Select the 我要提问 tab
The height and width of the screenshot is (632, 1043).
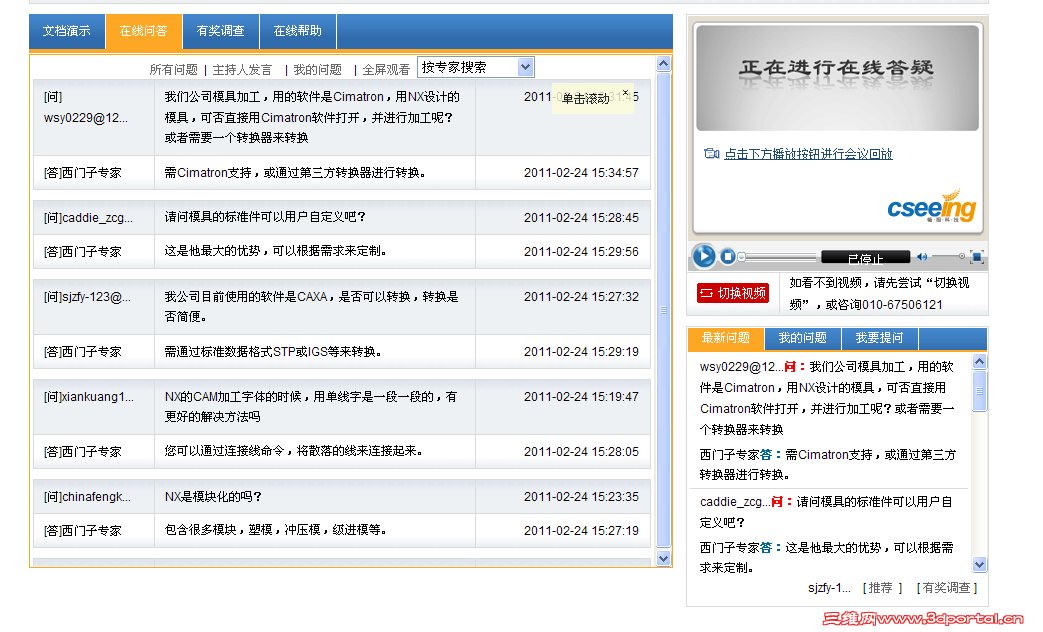(879, 338)
